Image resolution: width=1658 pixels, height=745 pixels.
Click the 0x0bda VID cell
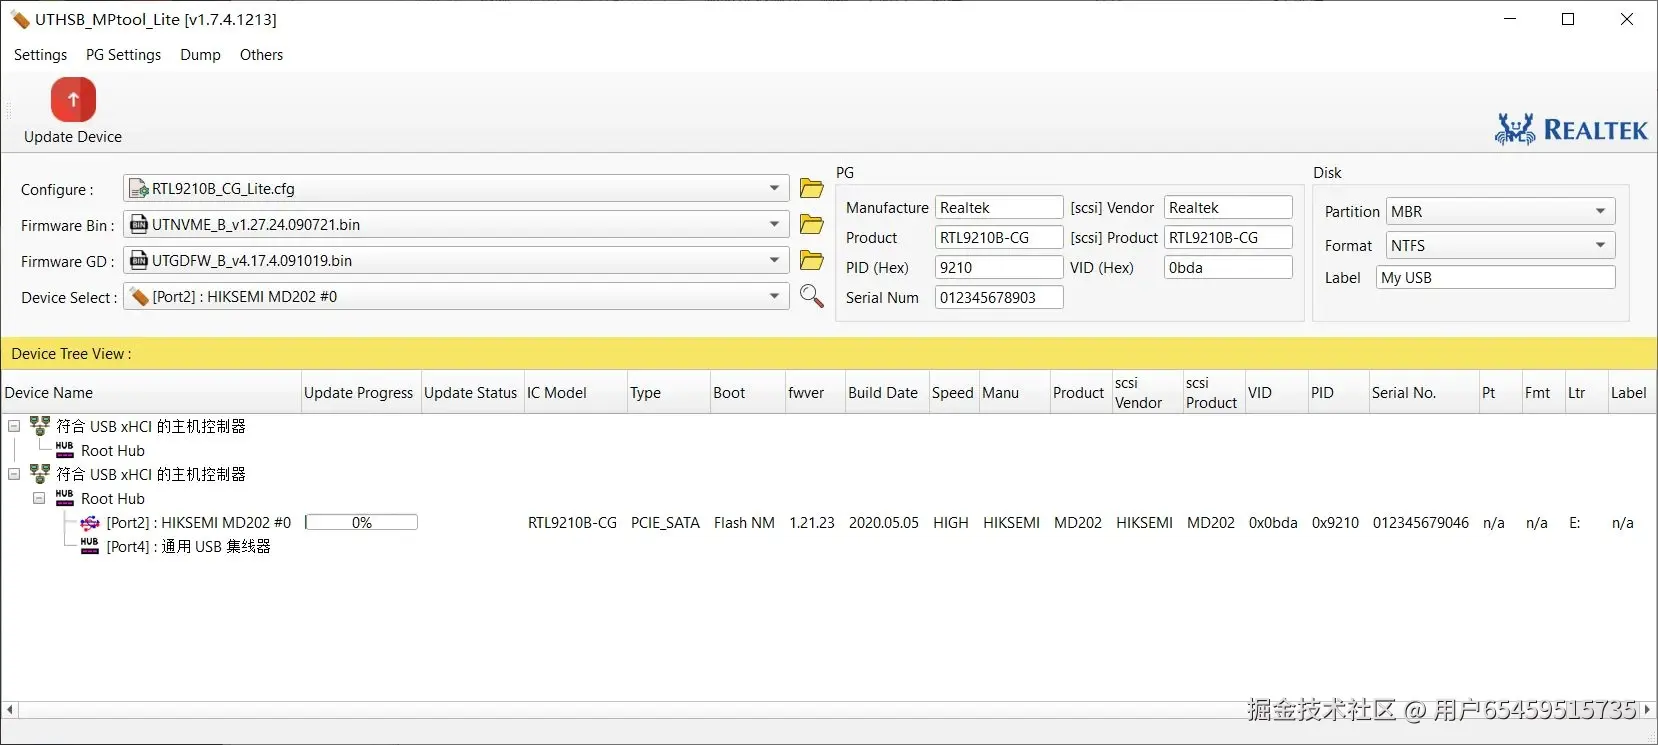pyautogui.click(x=1273, y=522)
